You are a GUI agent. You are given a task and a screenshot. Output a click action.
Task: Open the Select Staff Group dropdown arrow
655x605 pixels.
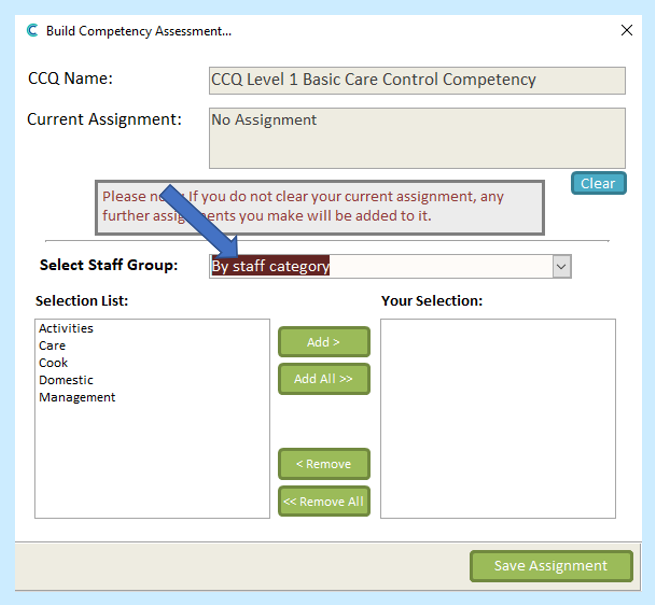[561, 266]
